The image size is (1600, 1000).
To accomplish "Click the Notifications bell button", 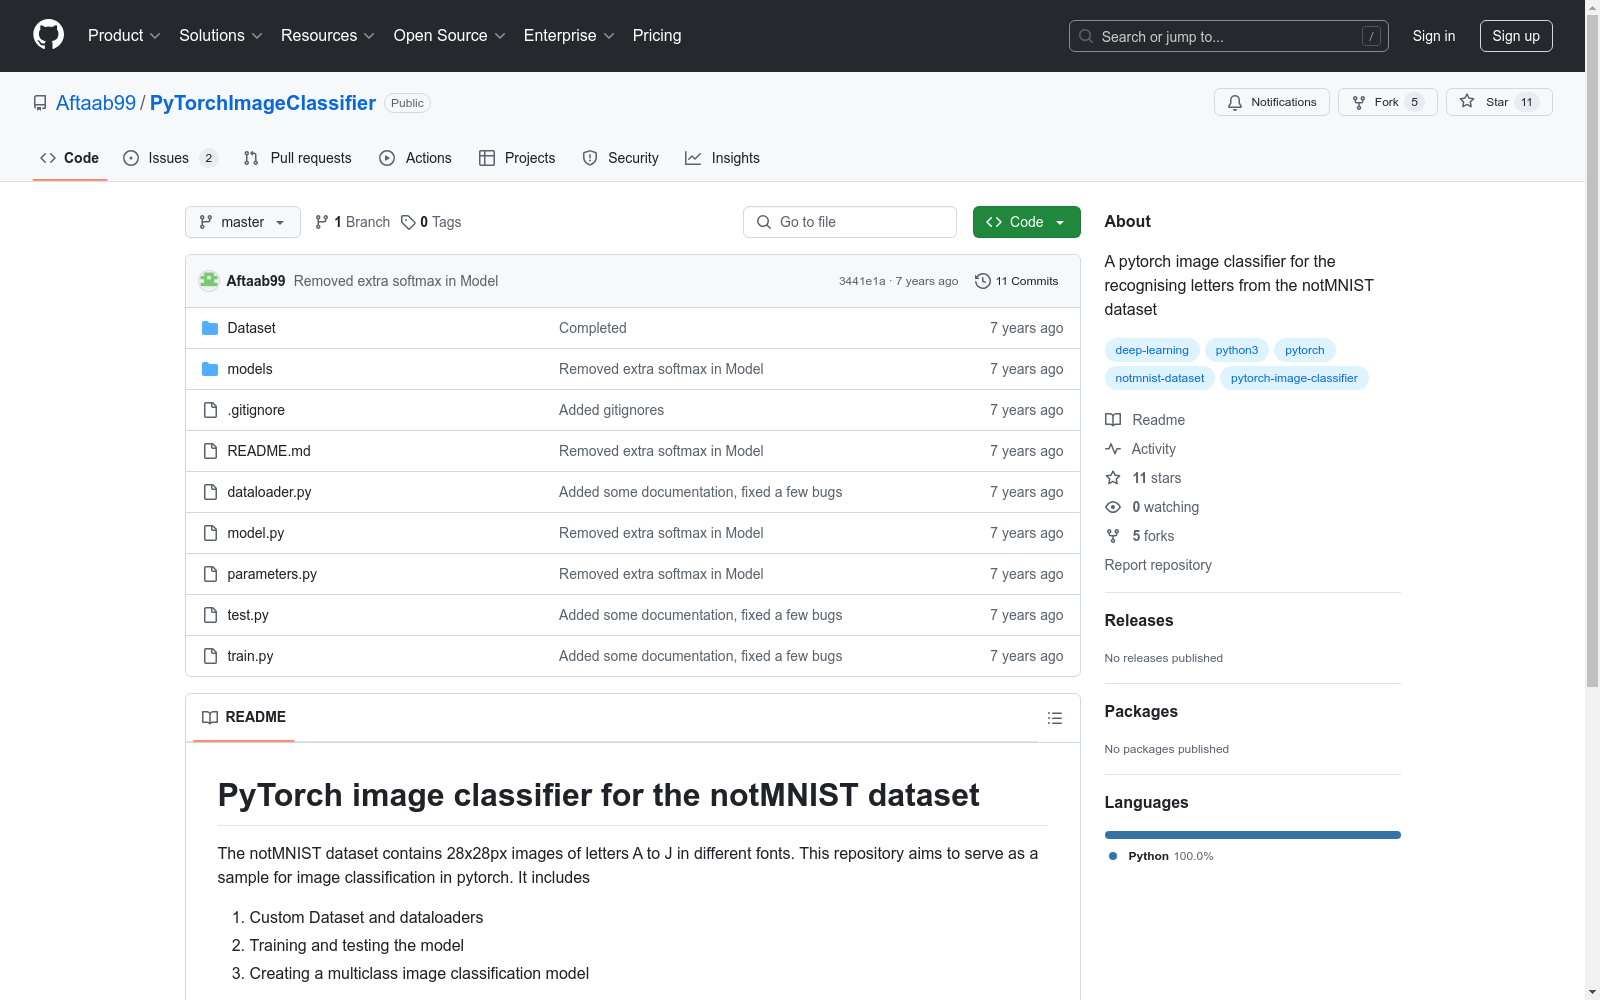I will click(x=1272, y=102).
